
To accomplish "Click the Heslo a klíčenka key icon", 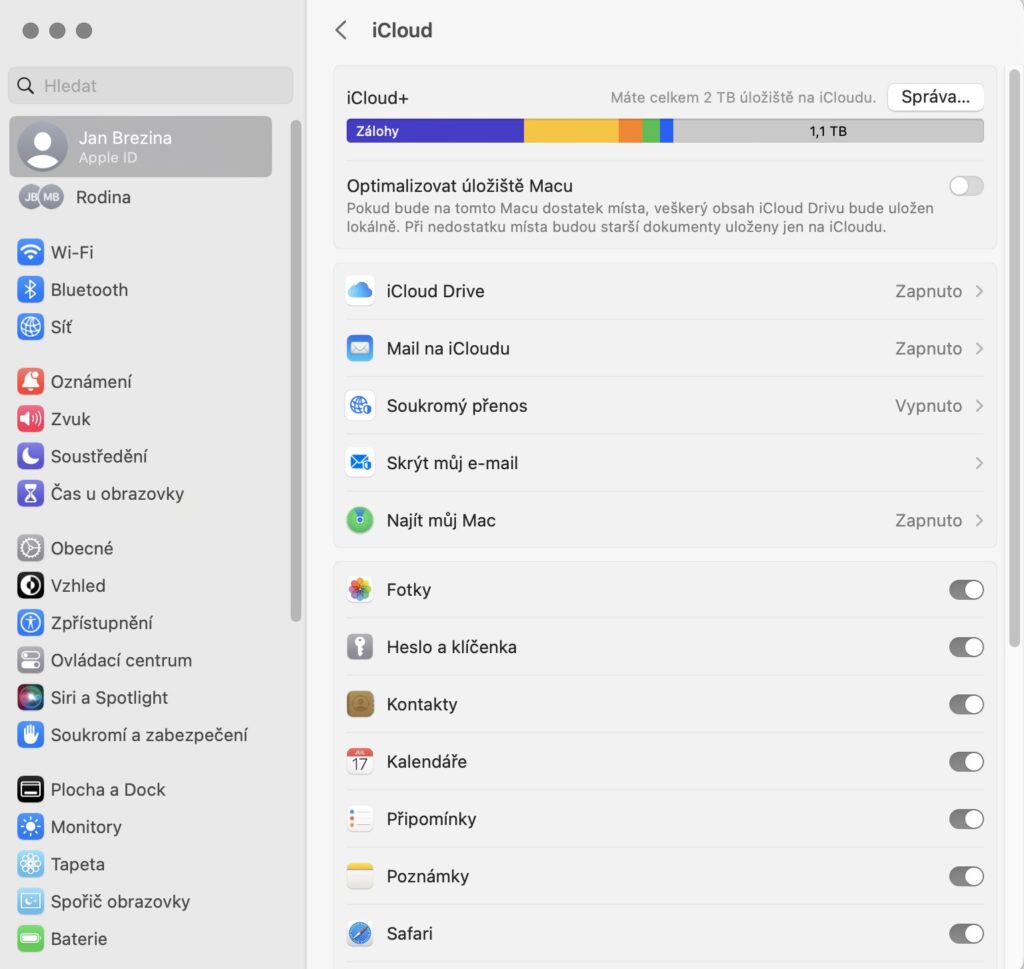I will pyautogui.click(x=360, y=647).
